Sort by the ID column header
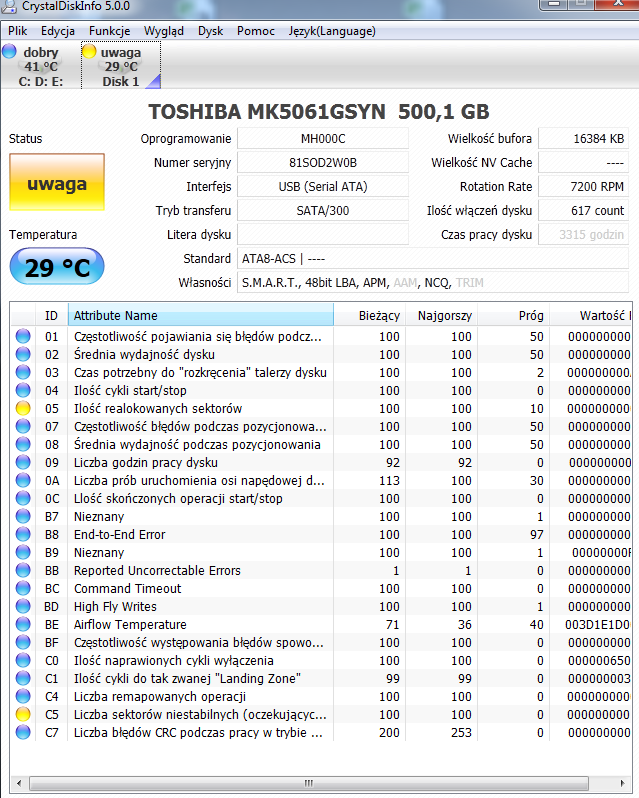The width and height of the screenshot is (639, 798). (51, 316)
